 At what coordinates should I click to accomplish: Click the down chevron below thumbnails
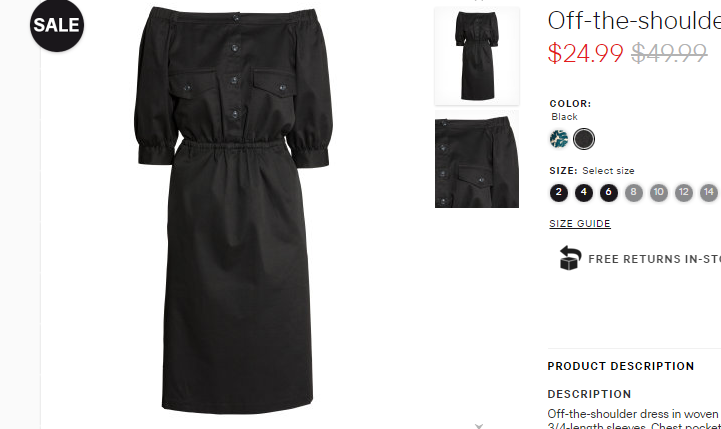tap(479, 426)
